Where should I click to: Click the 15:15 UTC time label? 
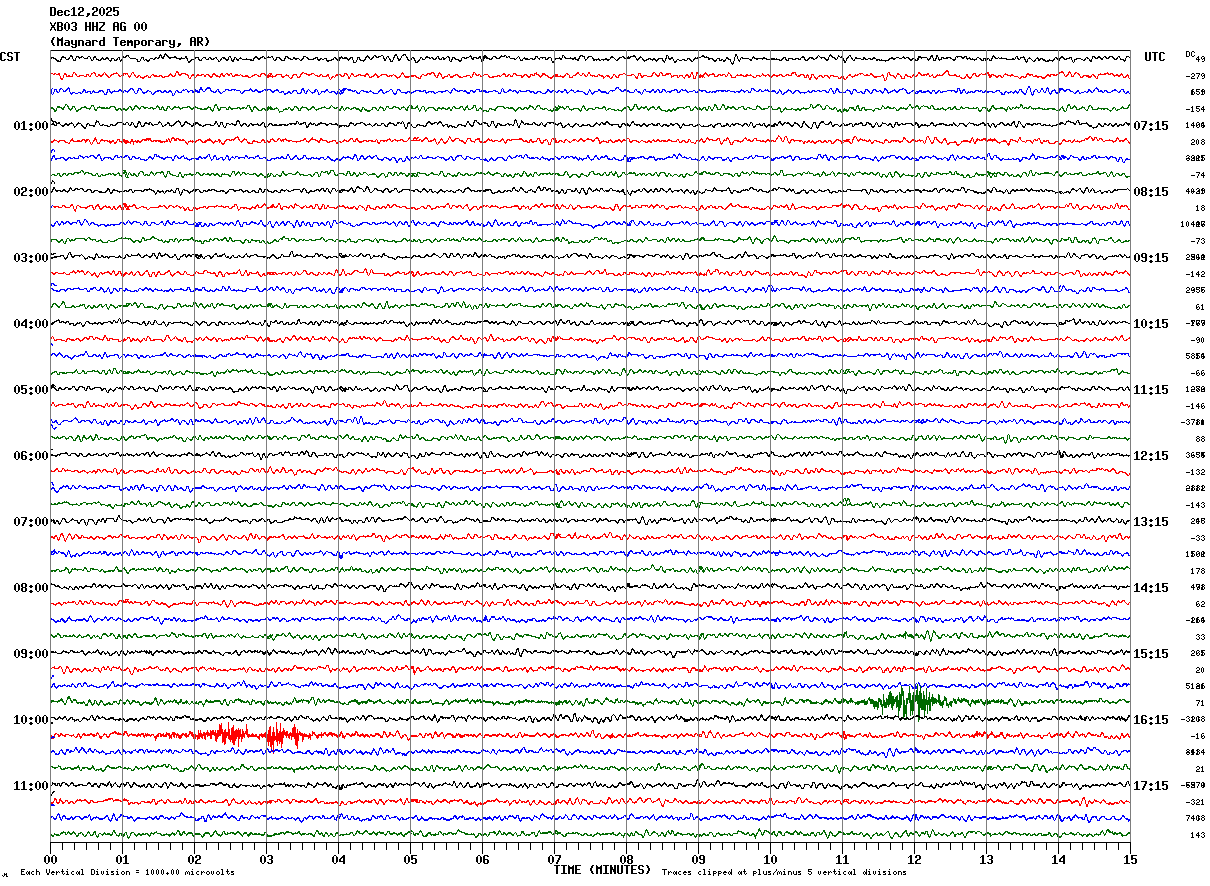pos(1151,654)
